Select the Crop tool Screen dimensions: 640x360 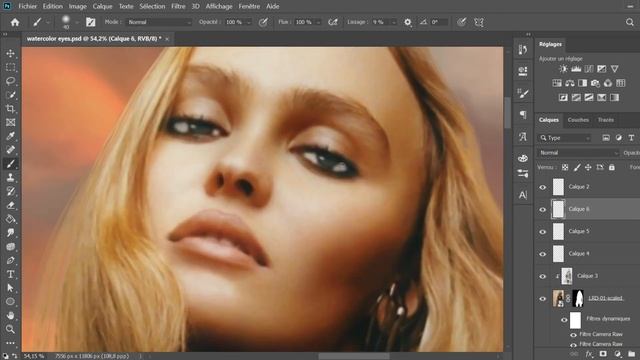(x=11, y=109)
